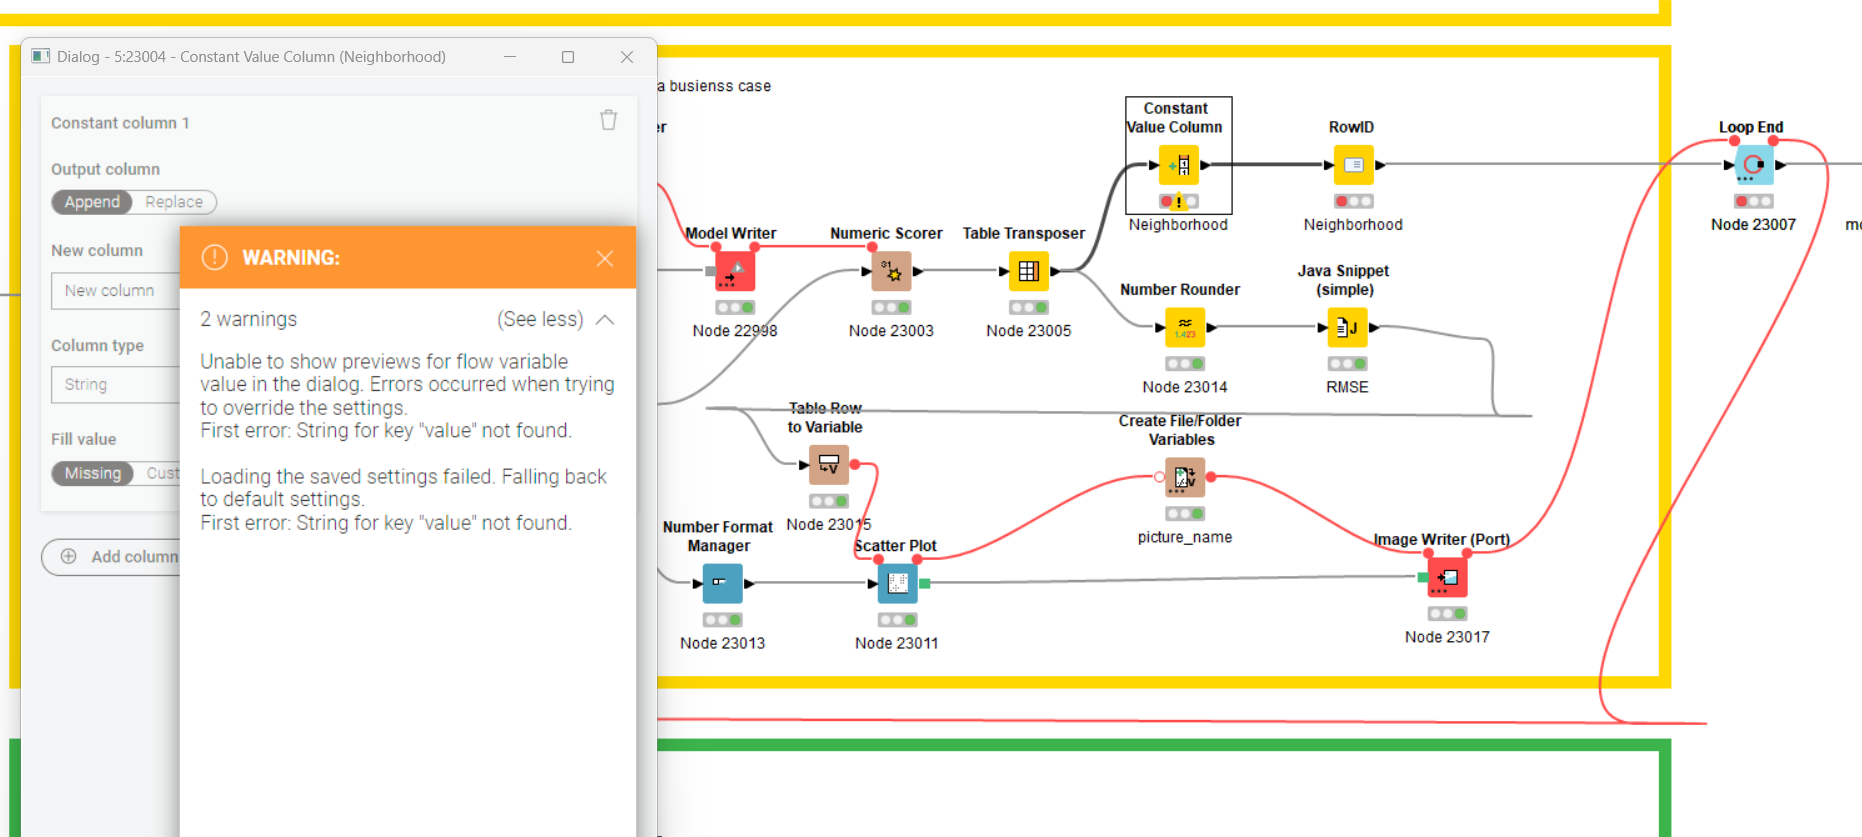Image resolution: width=1862 pixels, height=837 pixels.
Task: Click the Loop End node icon
Action: 1753,165
